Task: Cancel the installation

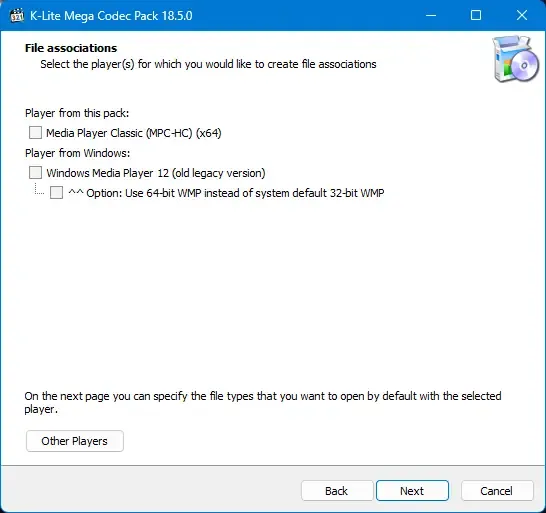Action: [497, 491]
